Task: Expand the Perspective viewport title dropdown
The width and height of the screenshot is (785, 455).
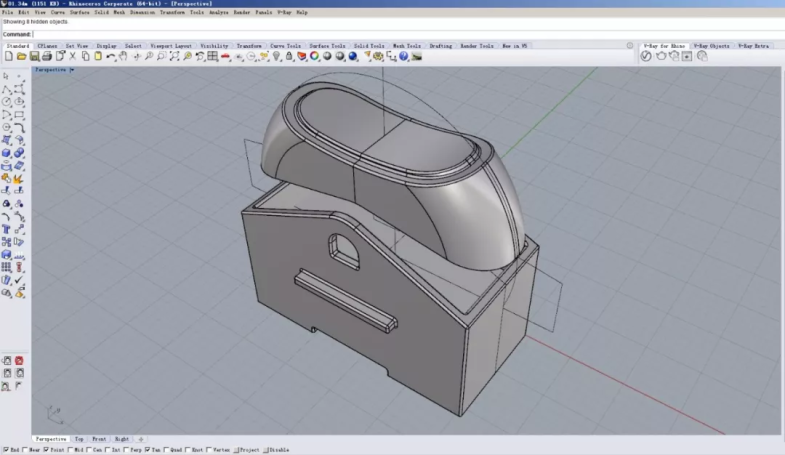Action: click(72, 70)
